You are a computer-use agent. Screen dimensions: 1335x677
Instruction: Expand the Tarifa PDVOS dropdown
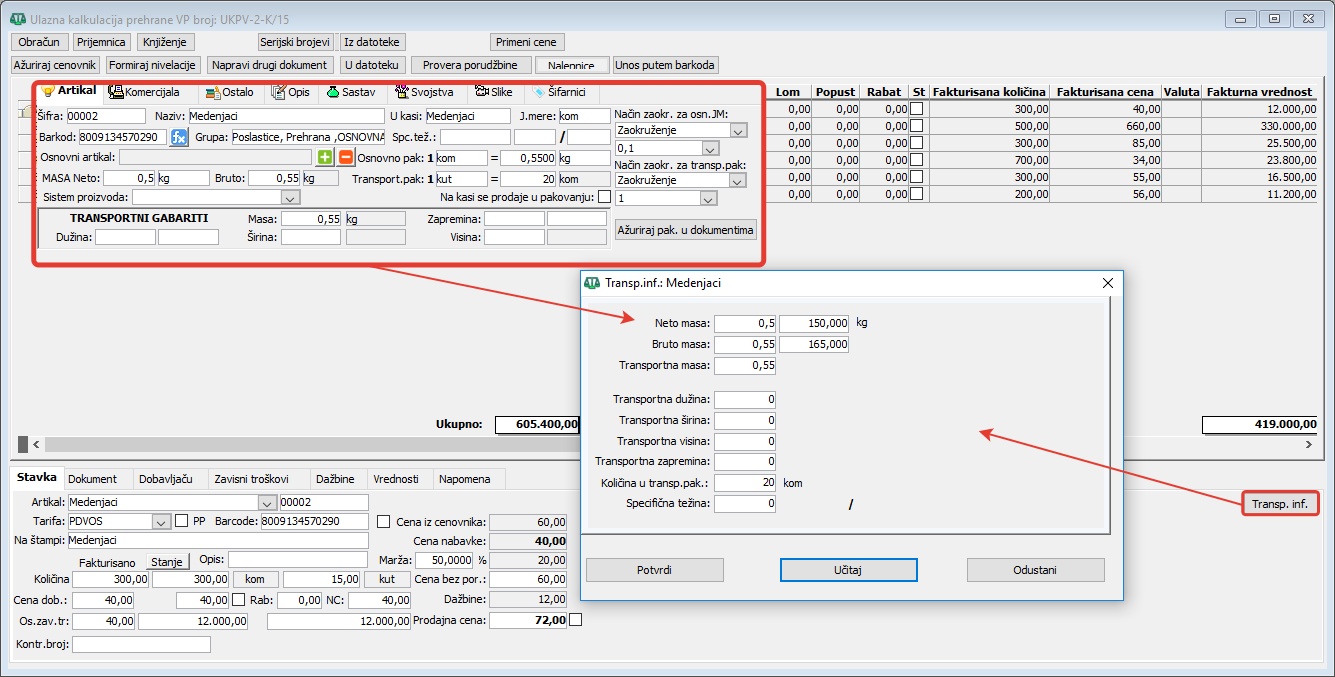coord(161,521)
